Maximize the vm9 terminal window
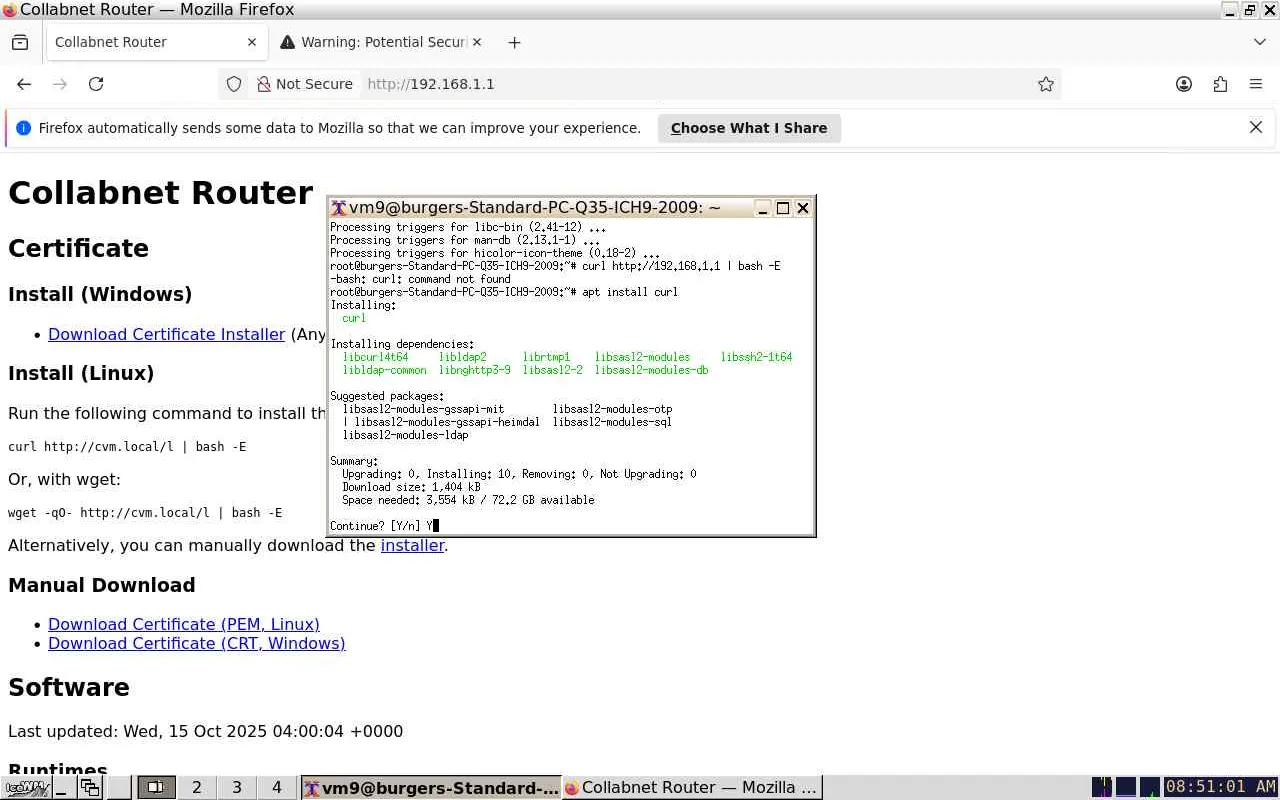 coord(783,208)
